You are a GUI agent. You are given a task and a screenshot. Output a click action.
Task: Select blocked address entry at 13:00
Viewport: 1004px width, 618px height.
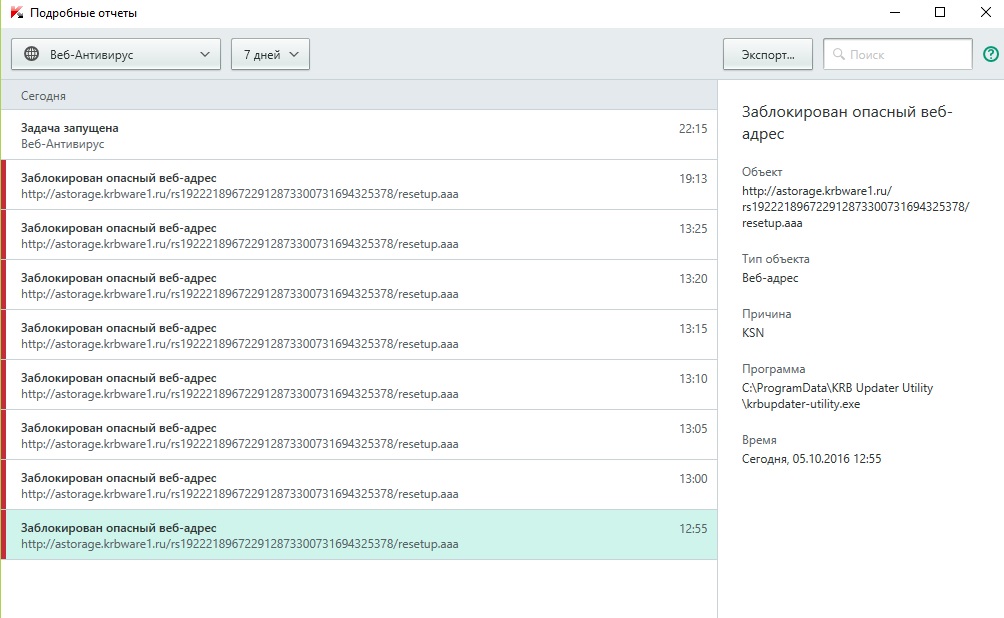point(360,485)
